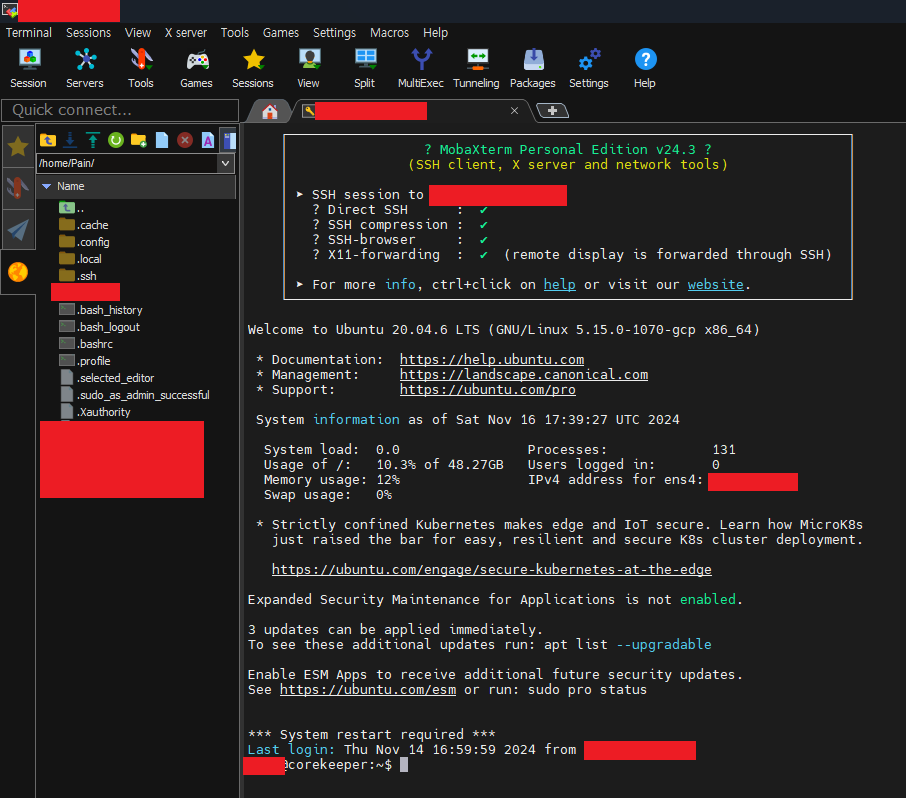This screenshot has height=798, width=906.
Task: Select the .local folder
Action: click(x=80, y=259)
